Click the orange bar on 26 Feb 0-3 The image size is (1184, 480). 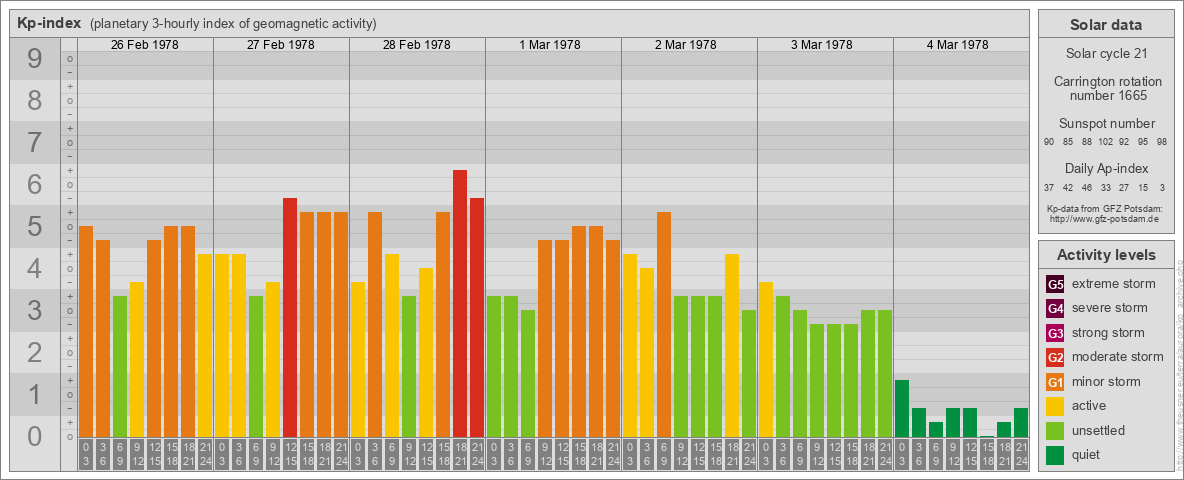(x=86, y=331)
